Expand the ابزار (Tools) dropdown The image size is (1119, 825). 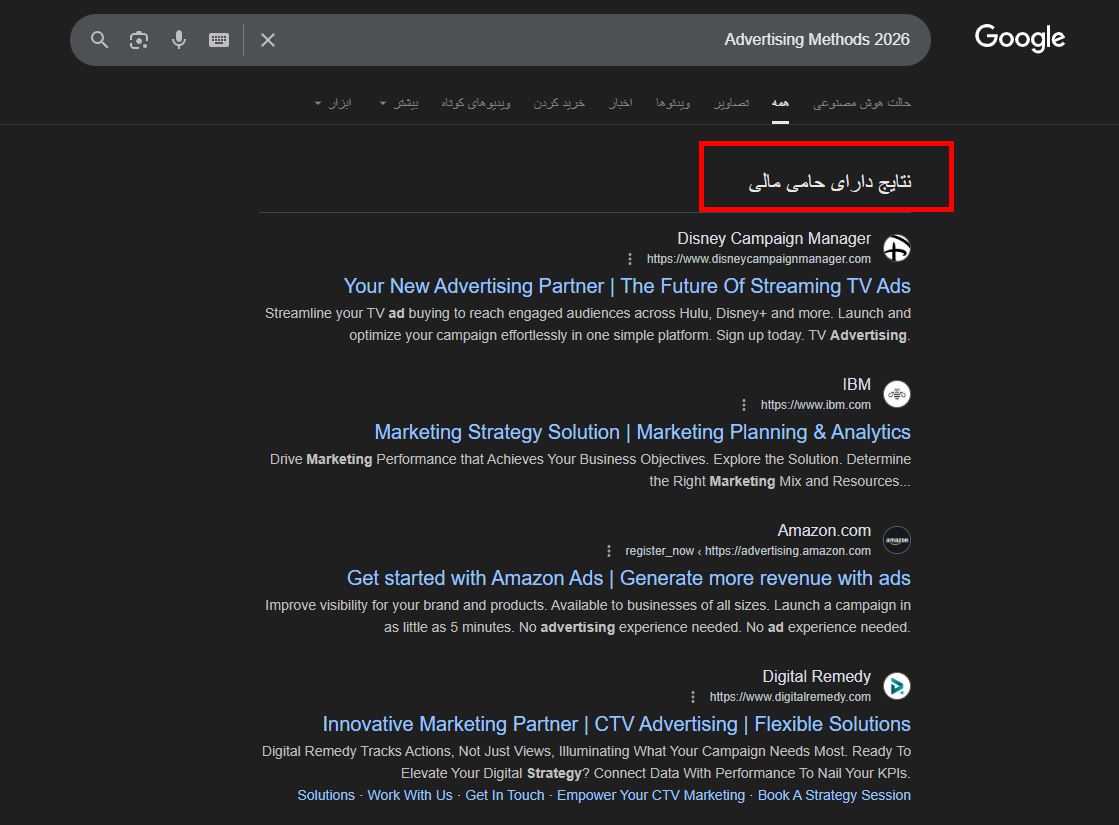[x=334, y=103]
